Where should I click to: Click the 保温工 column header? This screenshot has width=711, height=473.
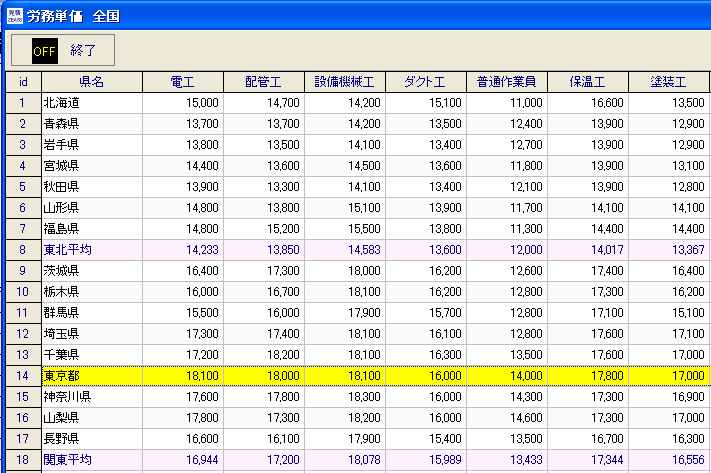click(x=587, y=81)
